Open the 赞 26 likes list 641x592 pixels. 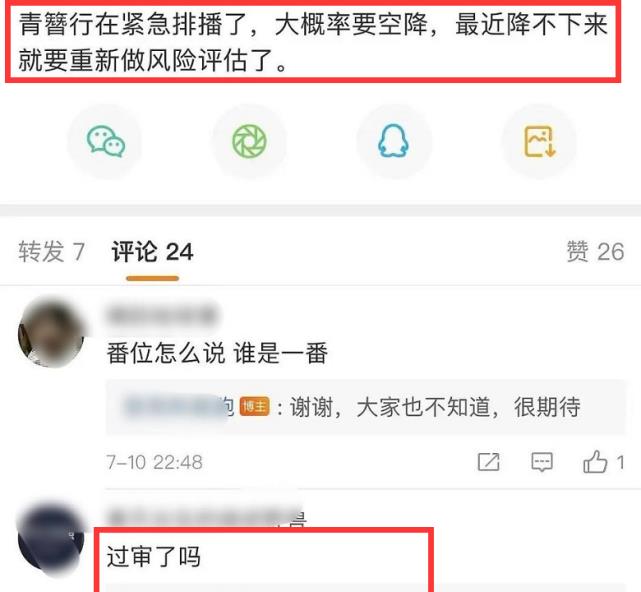point(595,251)
